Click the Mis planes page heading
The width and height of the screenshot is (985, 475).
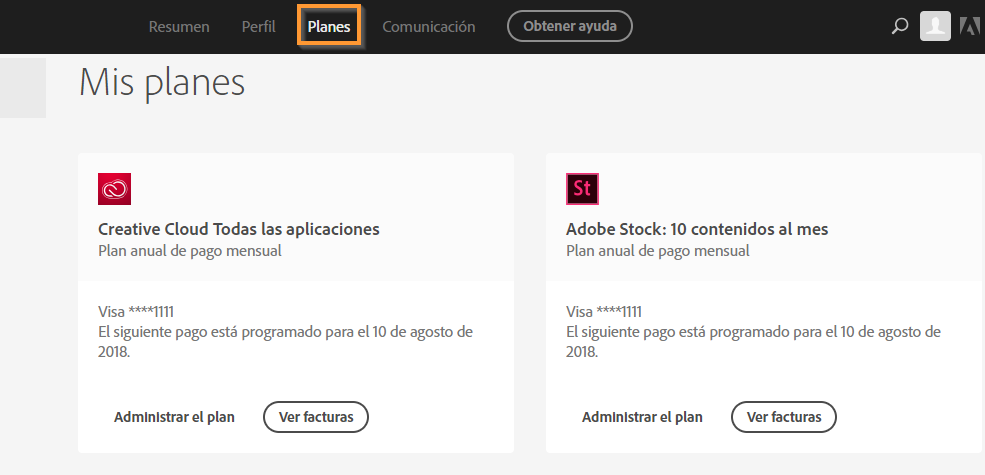(162, 82)
